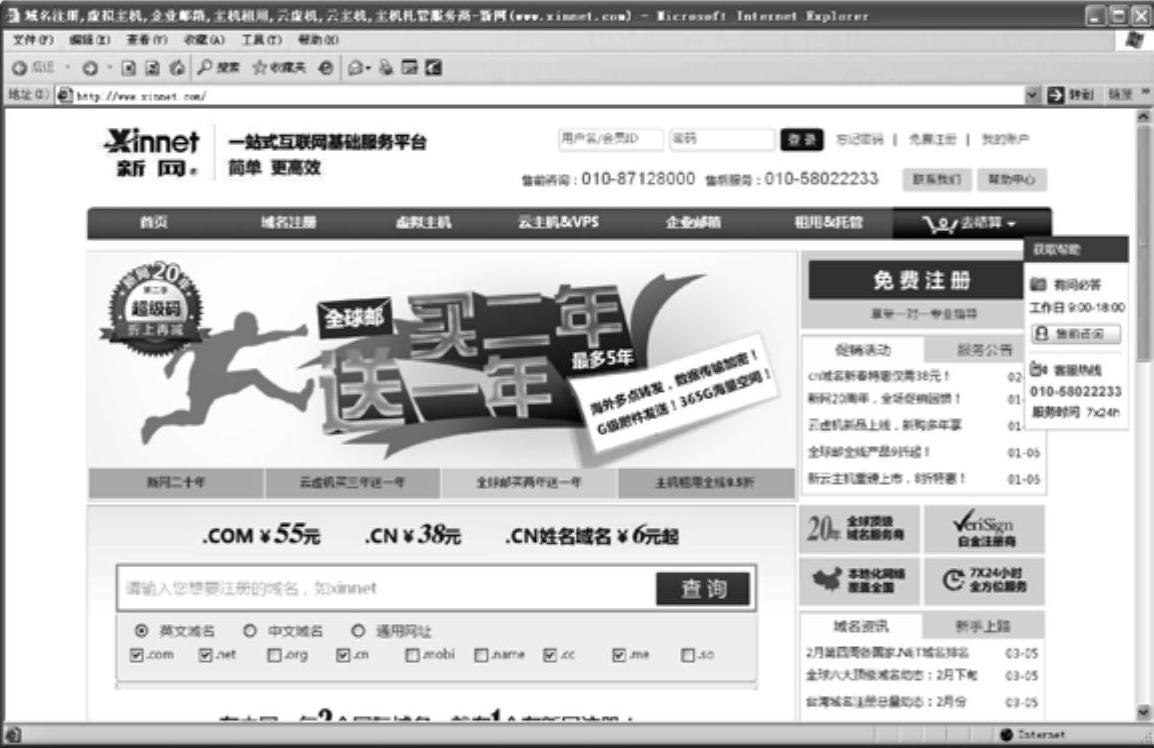The height and width of the screenshot is (748, 1154).
Task: Click the 帮助中心 button
Action: point(1012,180)
